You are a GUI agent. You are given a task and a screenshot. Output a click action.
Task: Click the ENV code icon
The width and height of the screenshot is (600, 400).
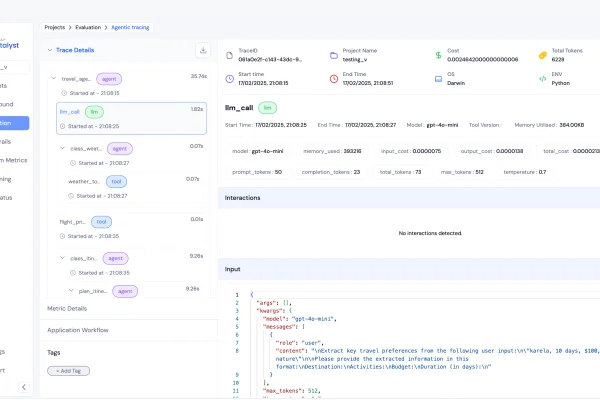pyautogui.click(x=543, y=79)
